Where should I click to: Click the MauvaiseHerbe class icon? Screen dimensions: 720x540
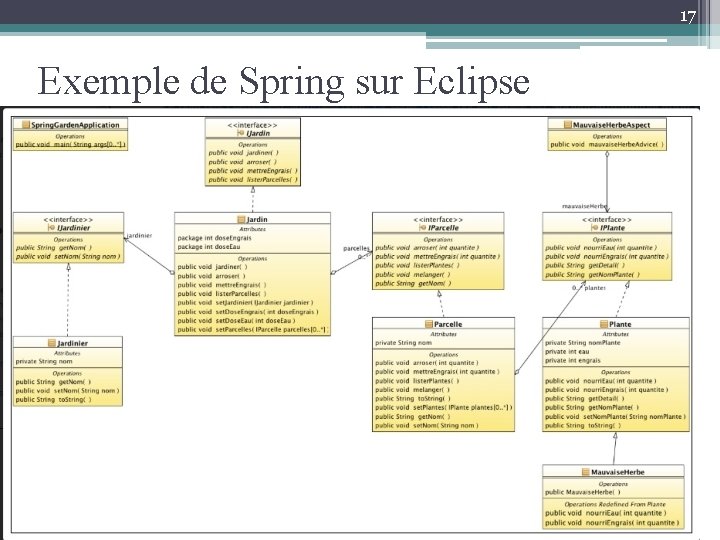click(585, 472)
